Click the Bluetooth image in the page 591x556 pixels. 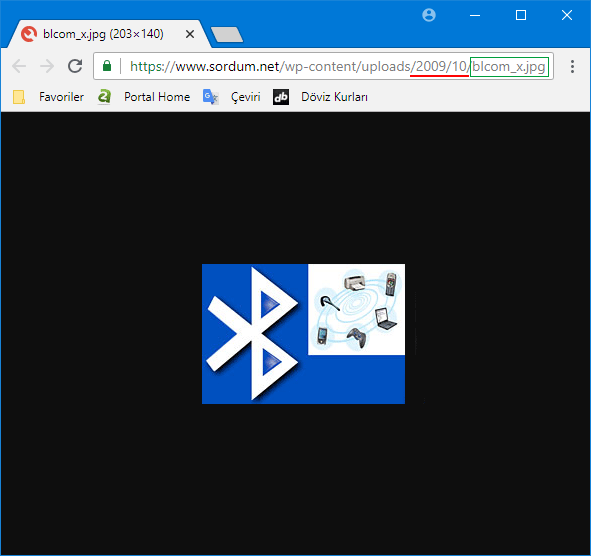[303, 334]
